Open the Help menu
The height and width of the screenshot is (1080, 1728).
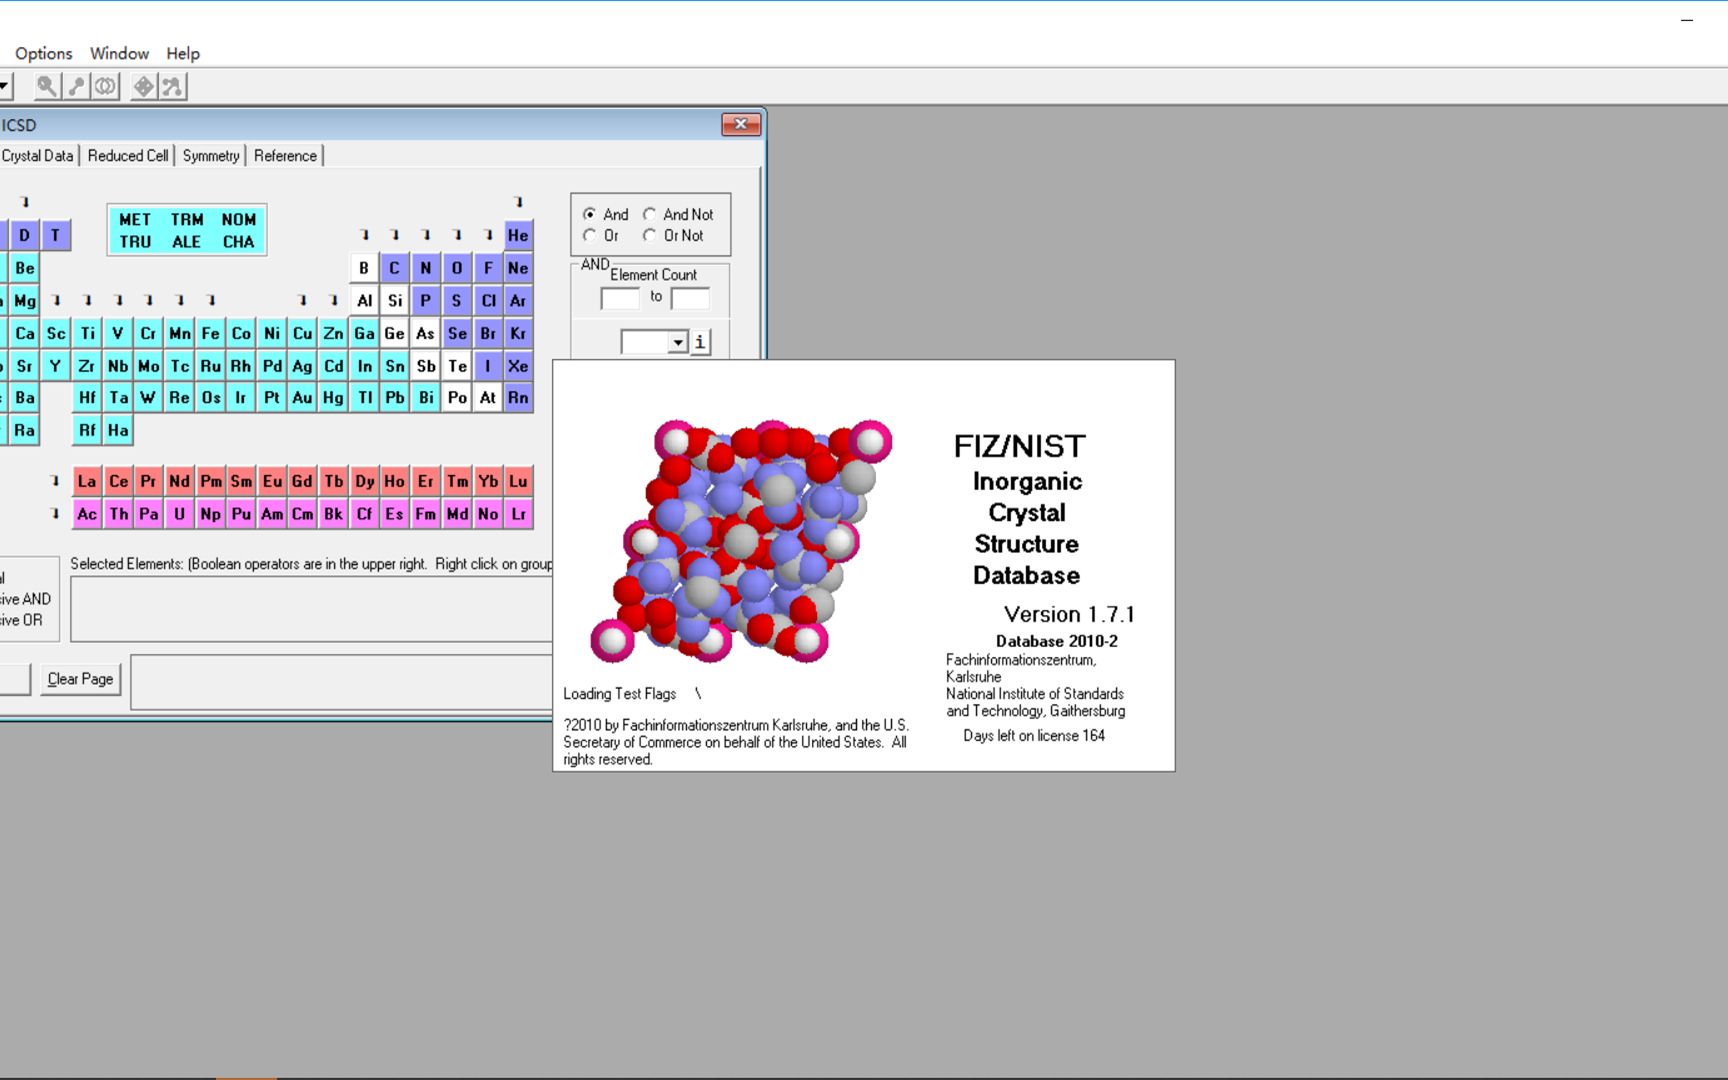[183, 53]
